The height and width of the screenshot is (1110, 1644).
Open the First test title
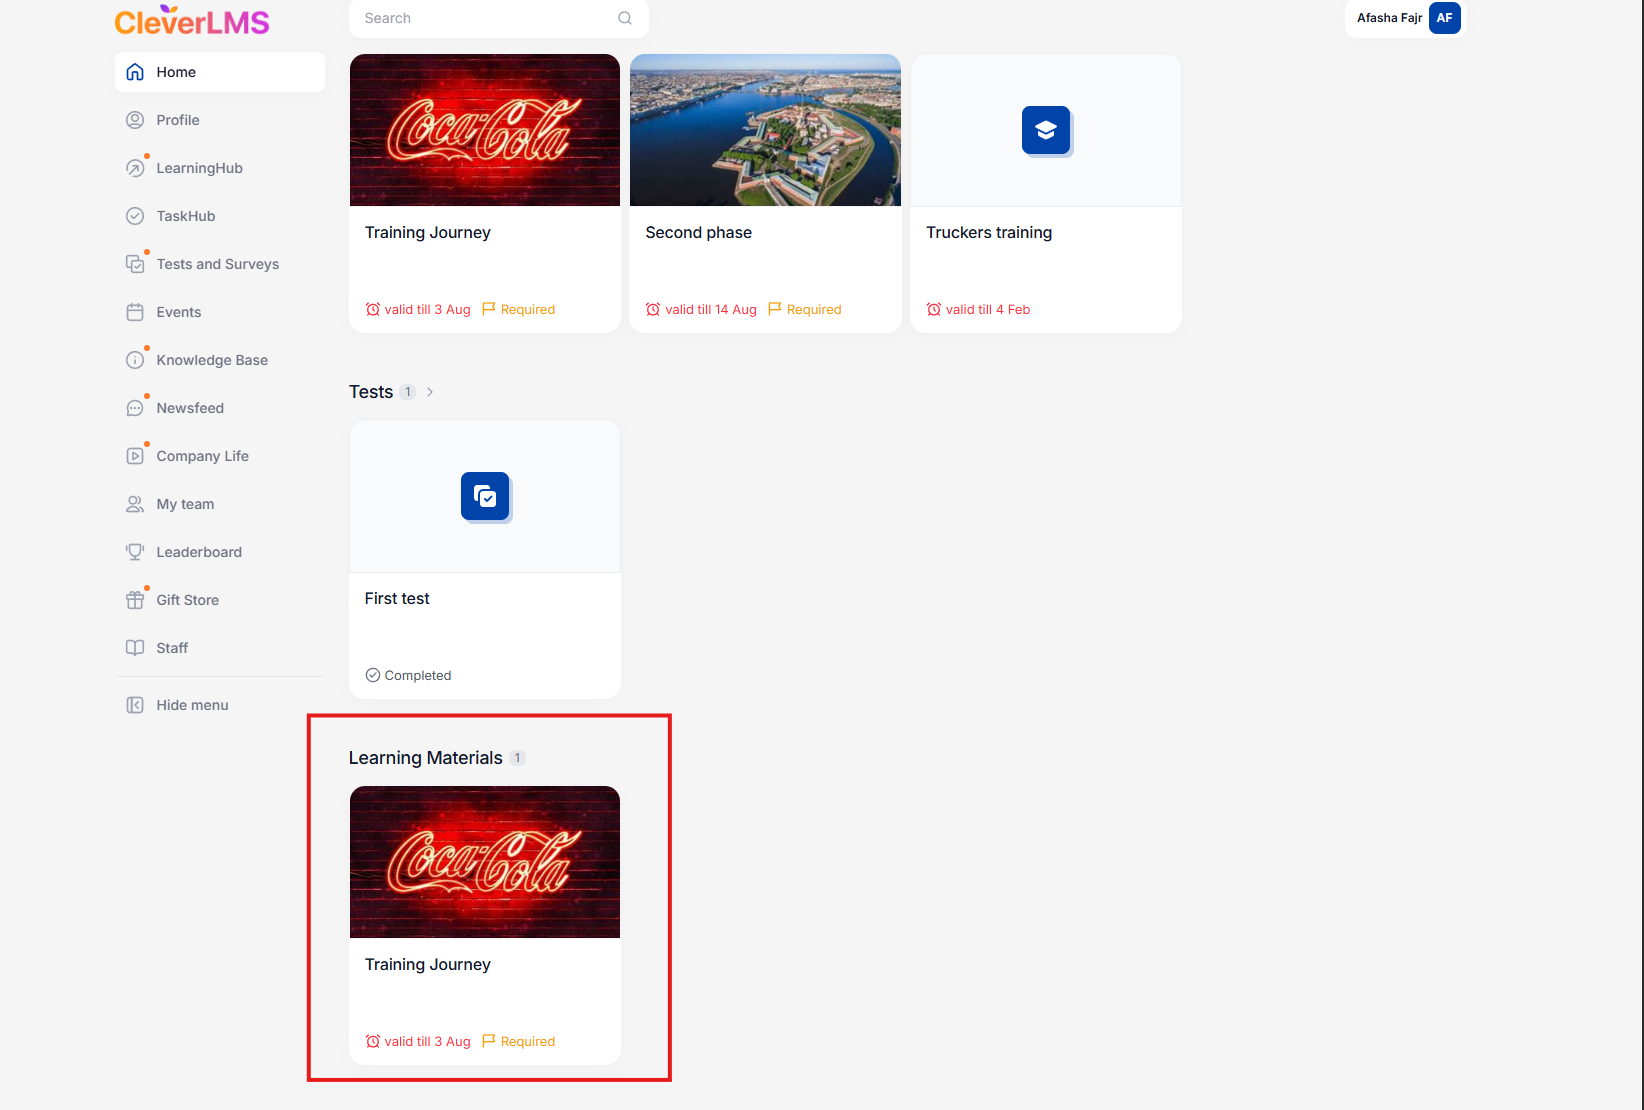[397, 598]
